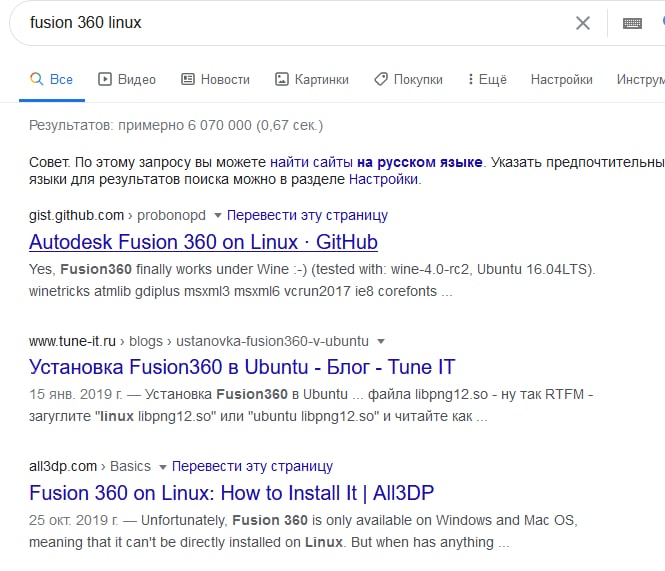Viewport: 665px width, 571px height.
Task: Open the Ещё menu
Action: point(487,79)
